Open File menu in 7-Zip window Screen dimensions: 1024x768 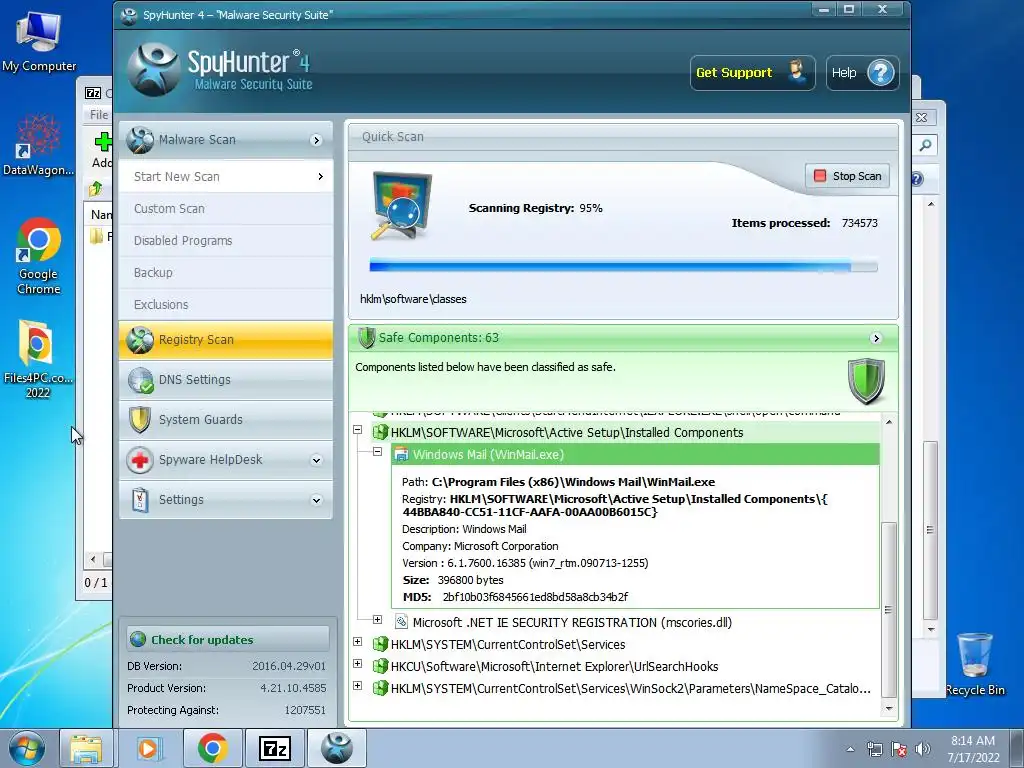pos(99,114)
